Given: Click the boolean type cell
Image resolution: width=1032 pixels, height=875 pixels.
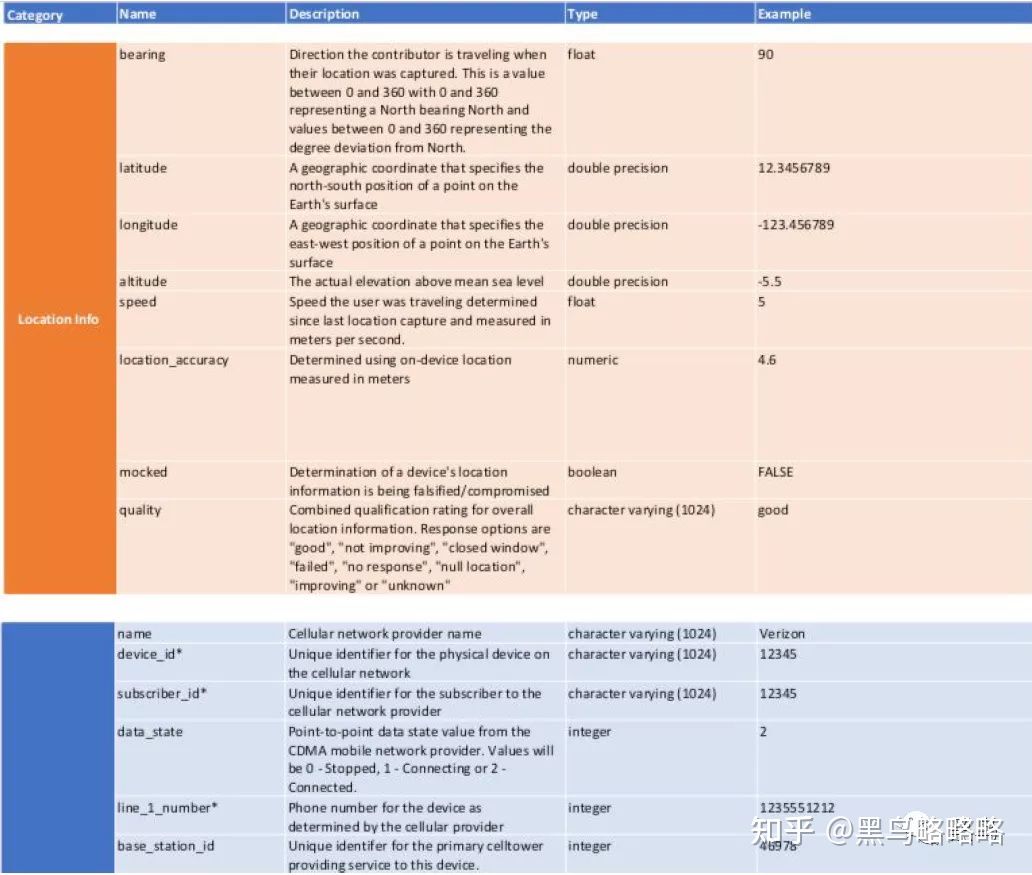Looking at the screenshot, I should coord(592,472).
